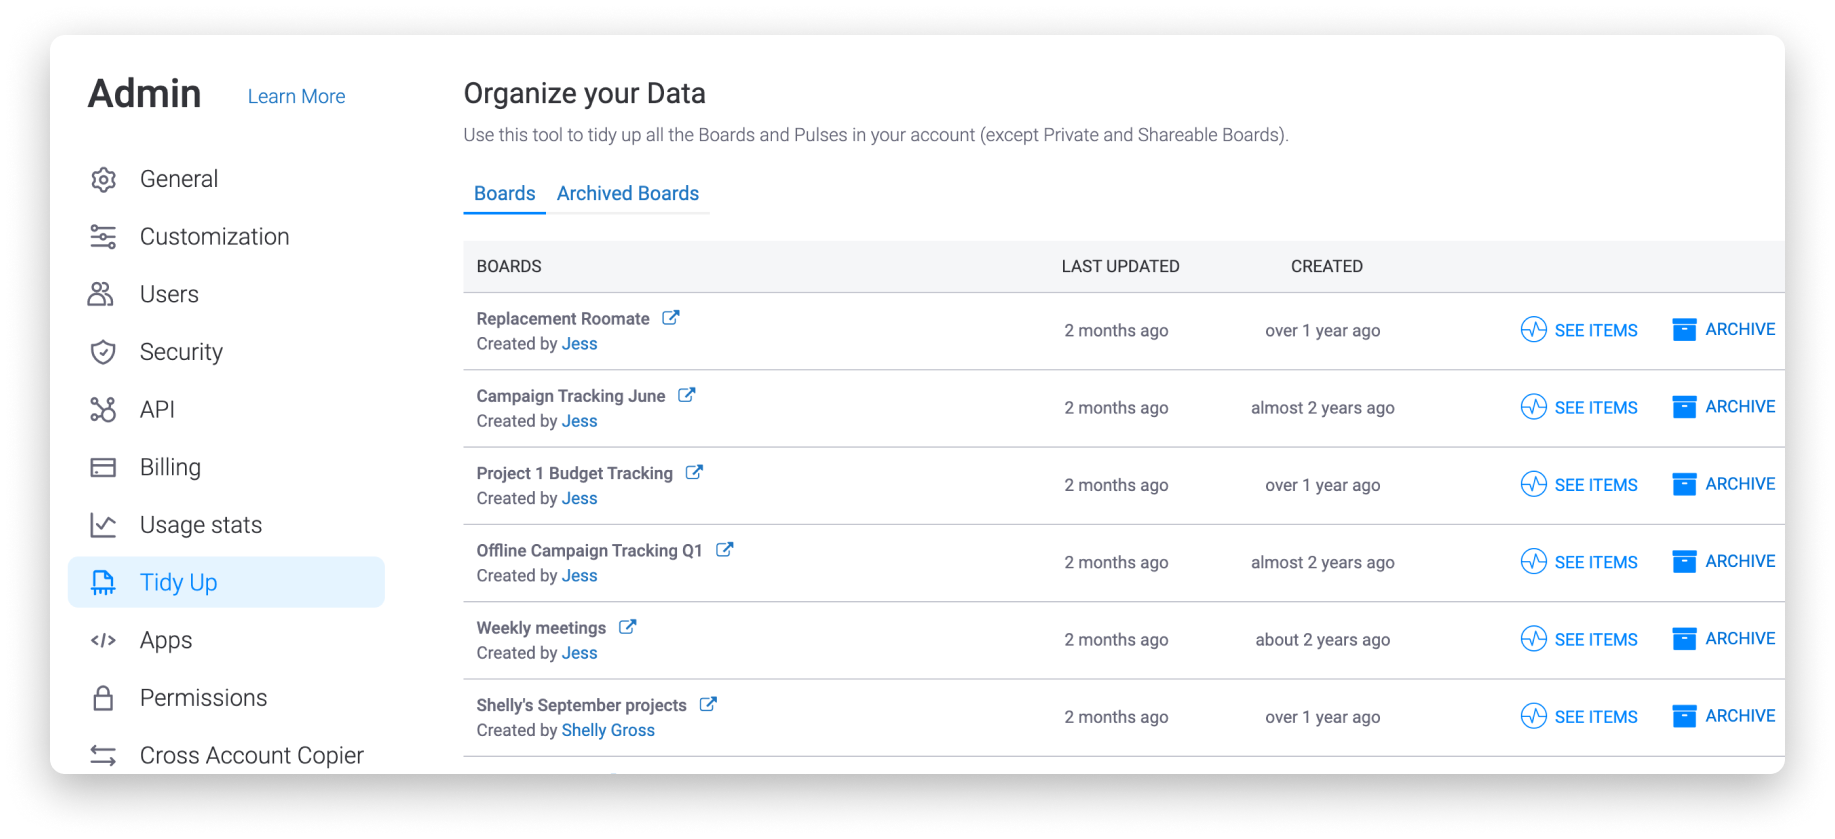Click pulse icon for Replacement Roomate row

click(1534, 329)
